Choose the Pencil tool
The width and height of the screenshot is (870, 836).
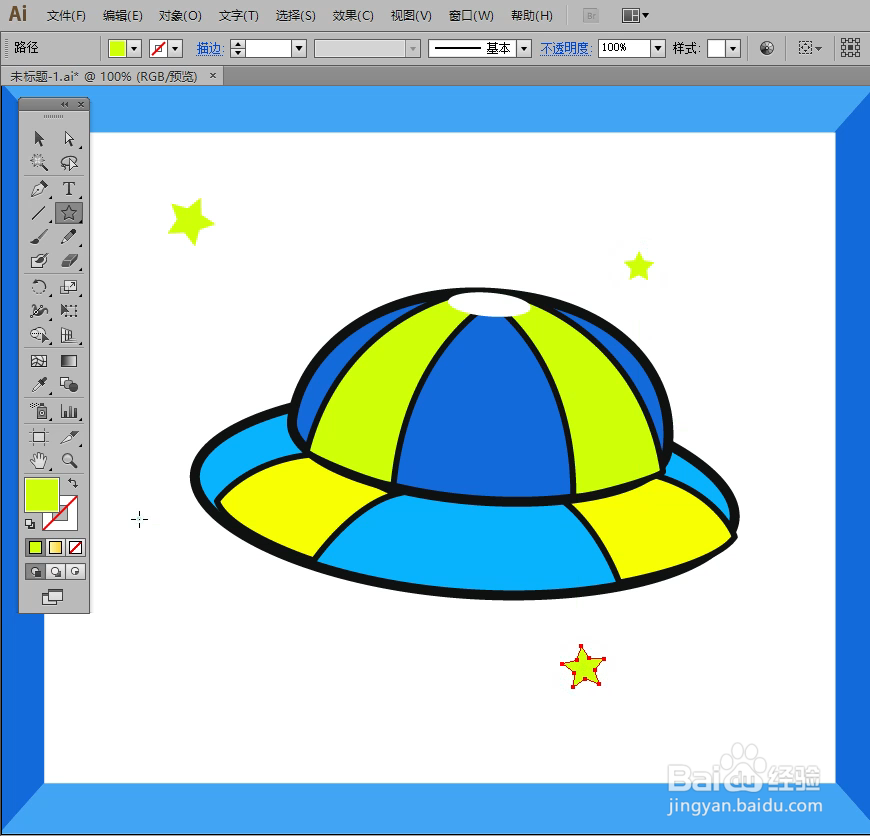(x=69, y=237)
